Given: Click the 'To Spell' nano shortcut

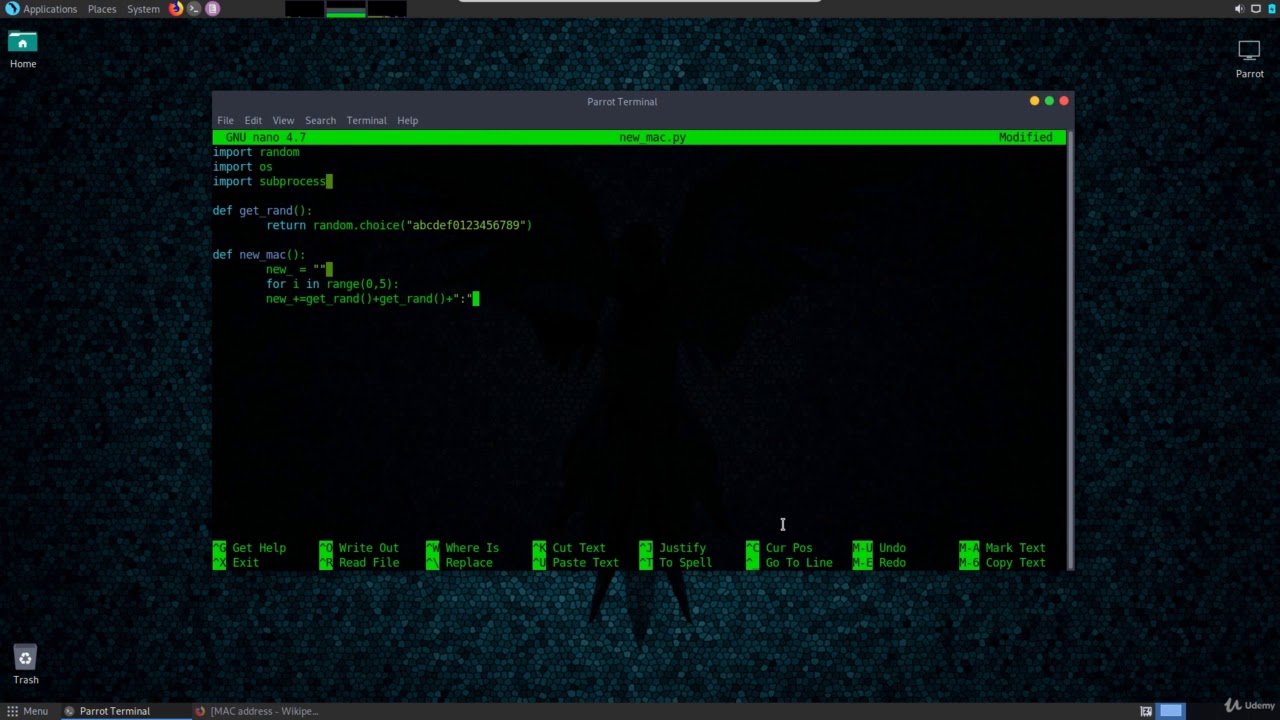Looking at the screenshot, I should [675, 563].
